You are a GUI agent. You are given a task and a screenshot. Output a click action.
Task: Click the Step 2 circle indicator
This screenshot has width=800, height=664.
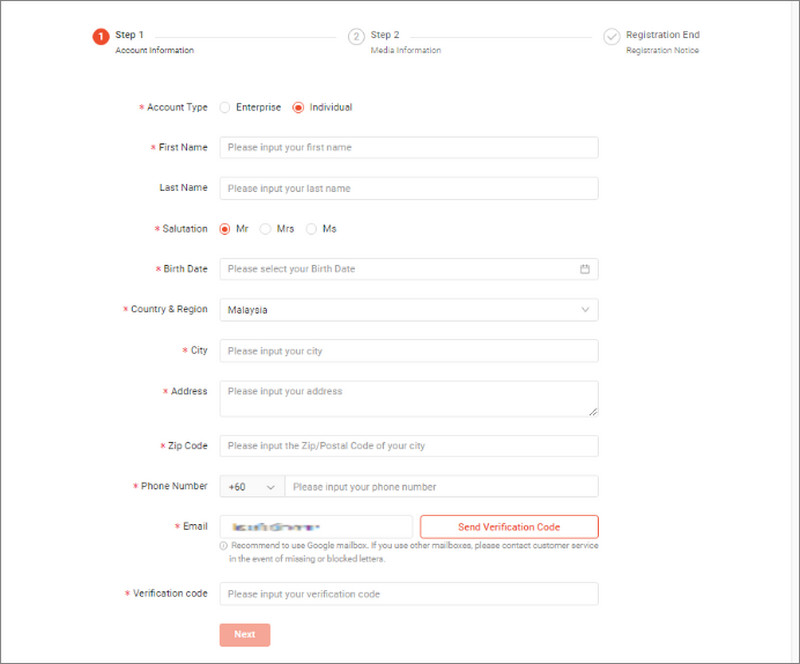[x=356, y=36]
